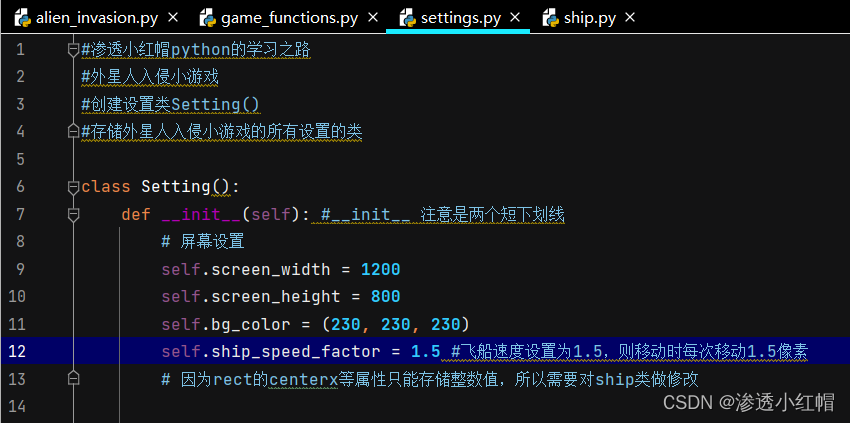Click line number 5 in the gutter

(x=20, y=159)
